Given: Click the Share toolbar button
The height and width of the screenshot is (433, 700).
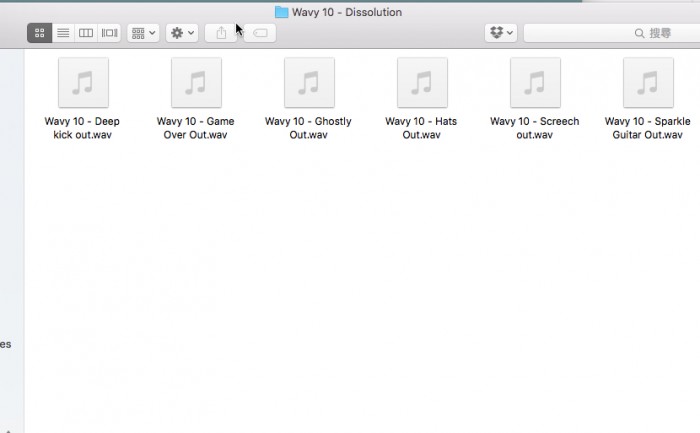Looking at the screenshot, I should (x=221, y=33).
